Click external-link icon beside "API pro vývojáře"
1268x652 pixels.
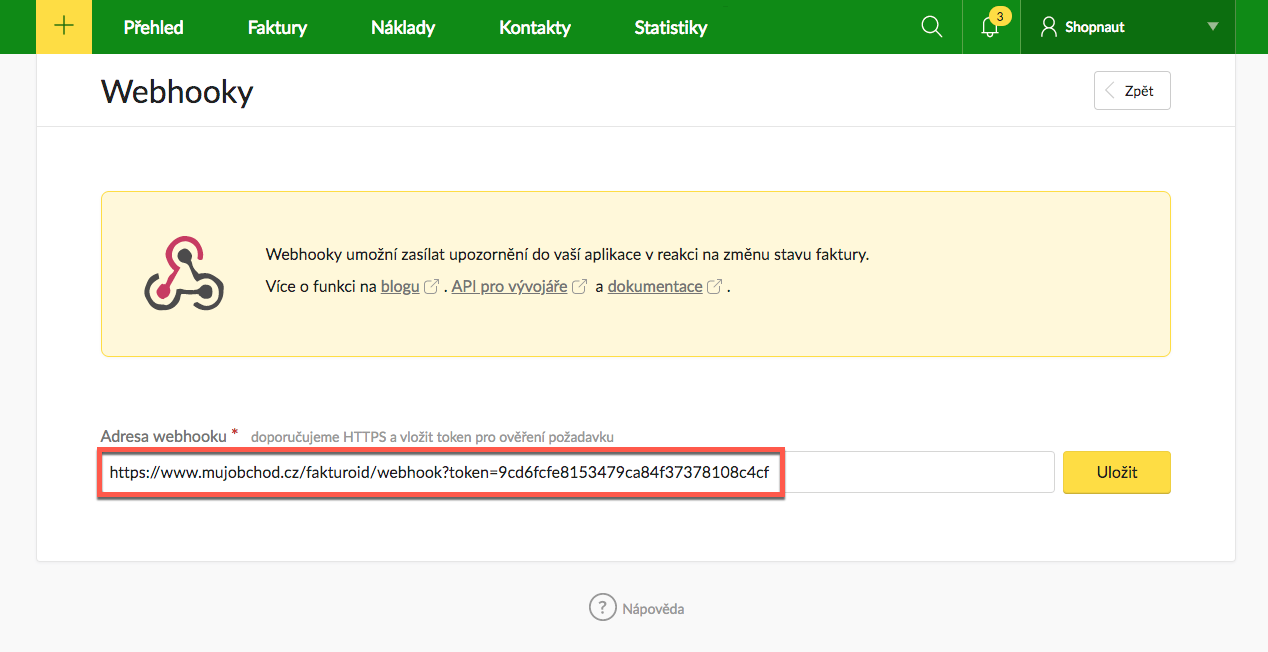pyautogui.click(x=580, y=285)
